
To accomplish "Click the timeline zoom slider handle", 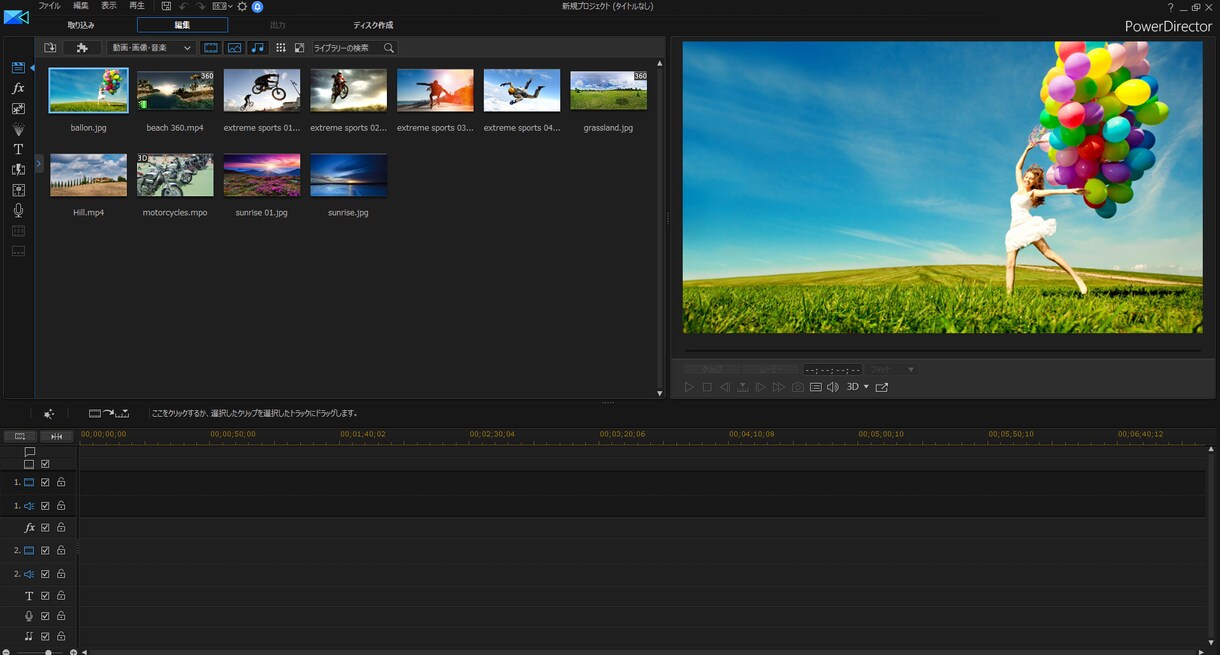I will [48, 652].
